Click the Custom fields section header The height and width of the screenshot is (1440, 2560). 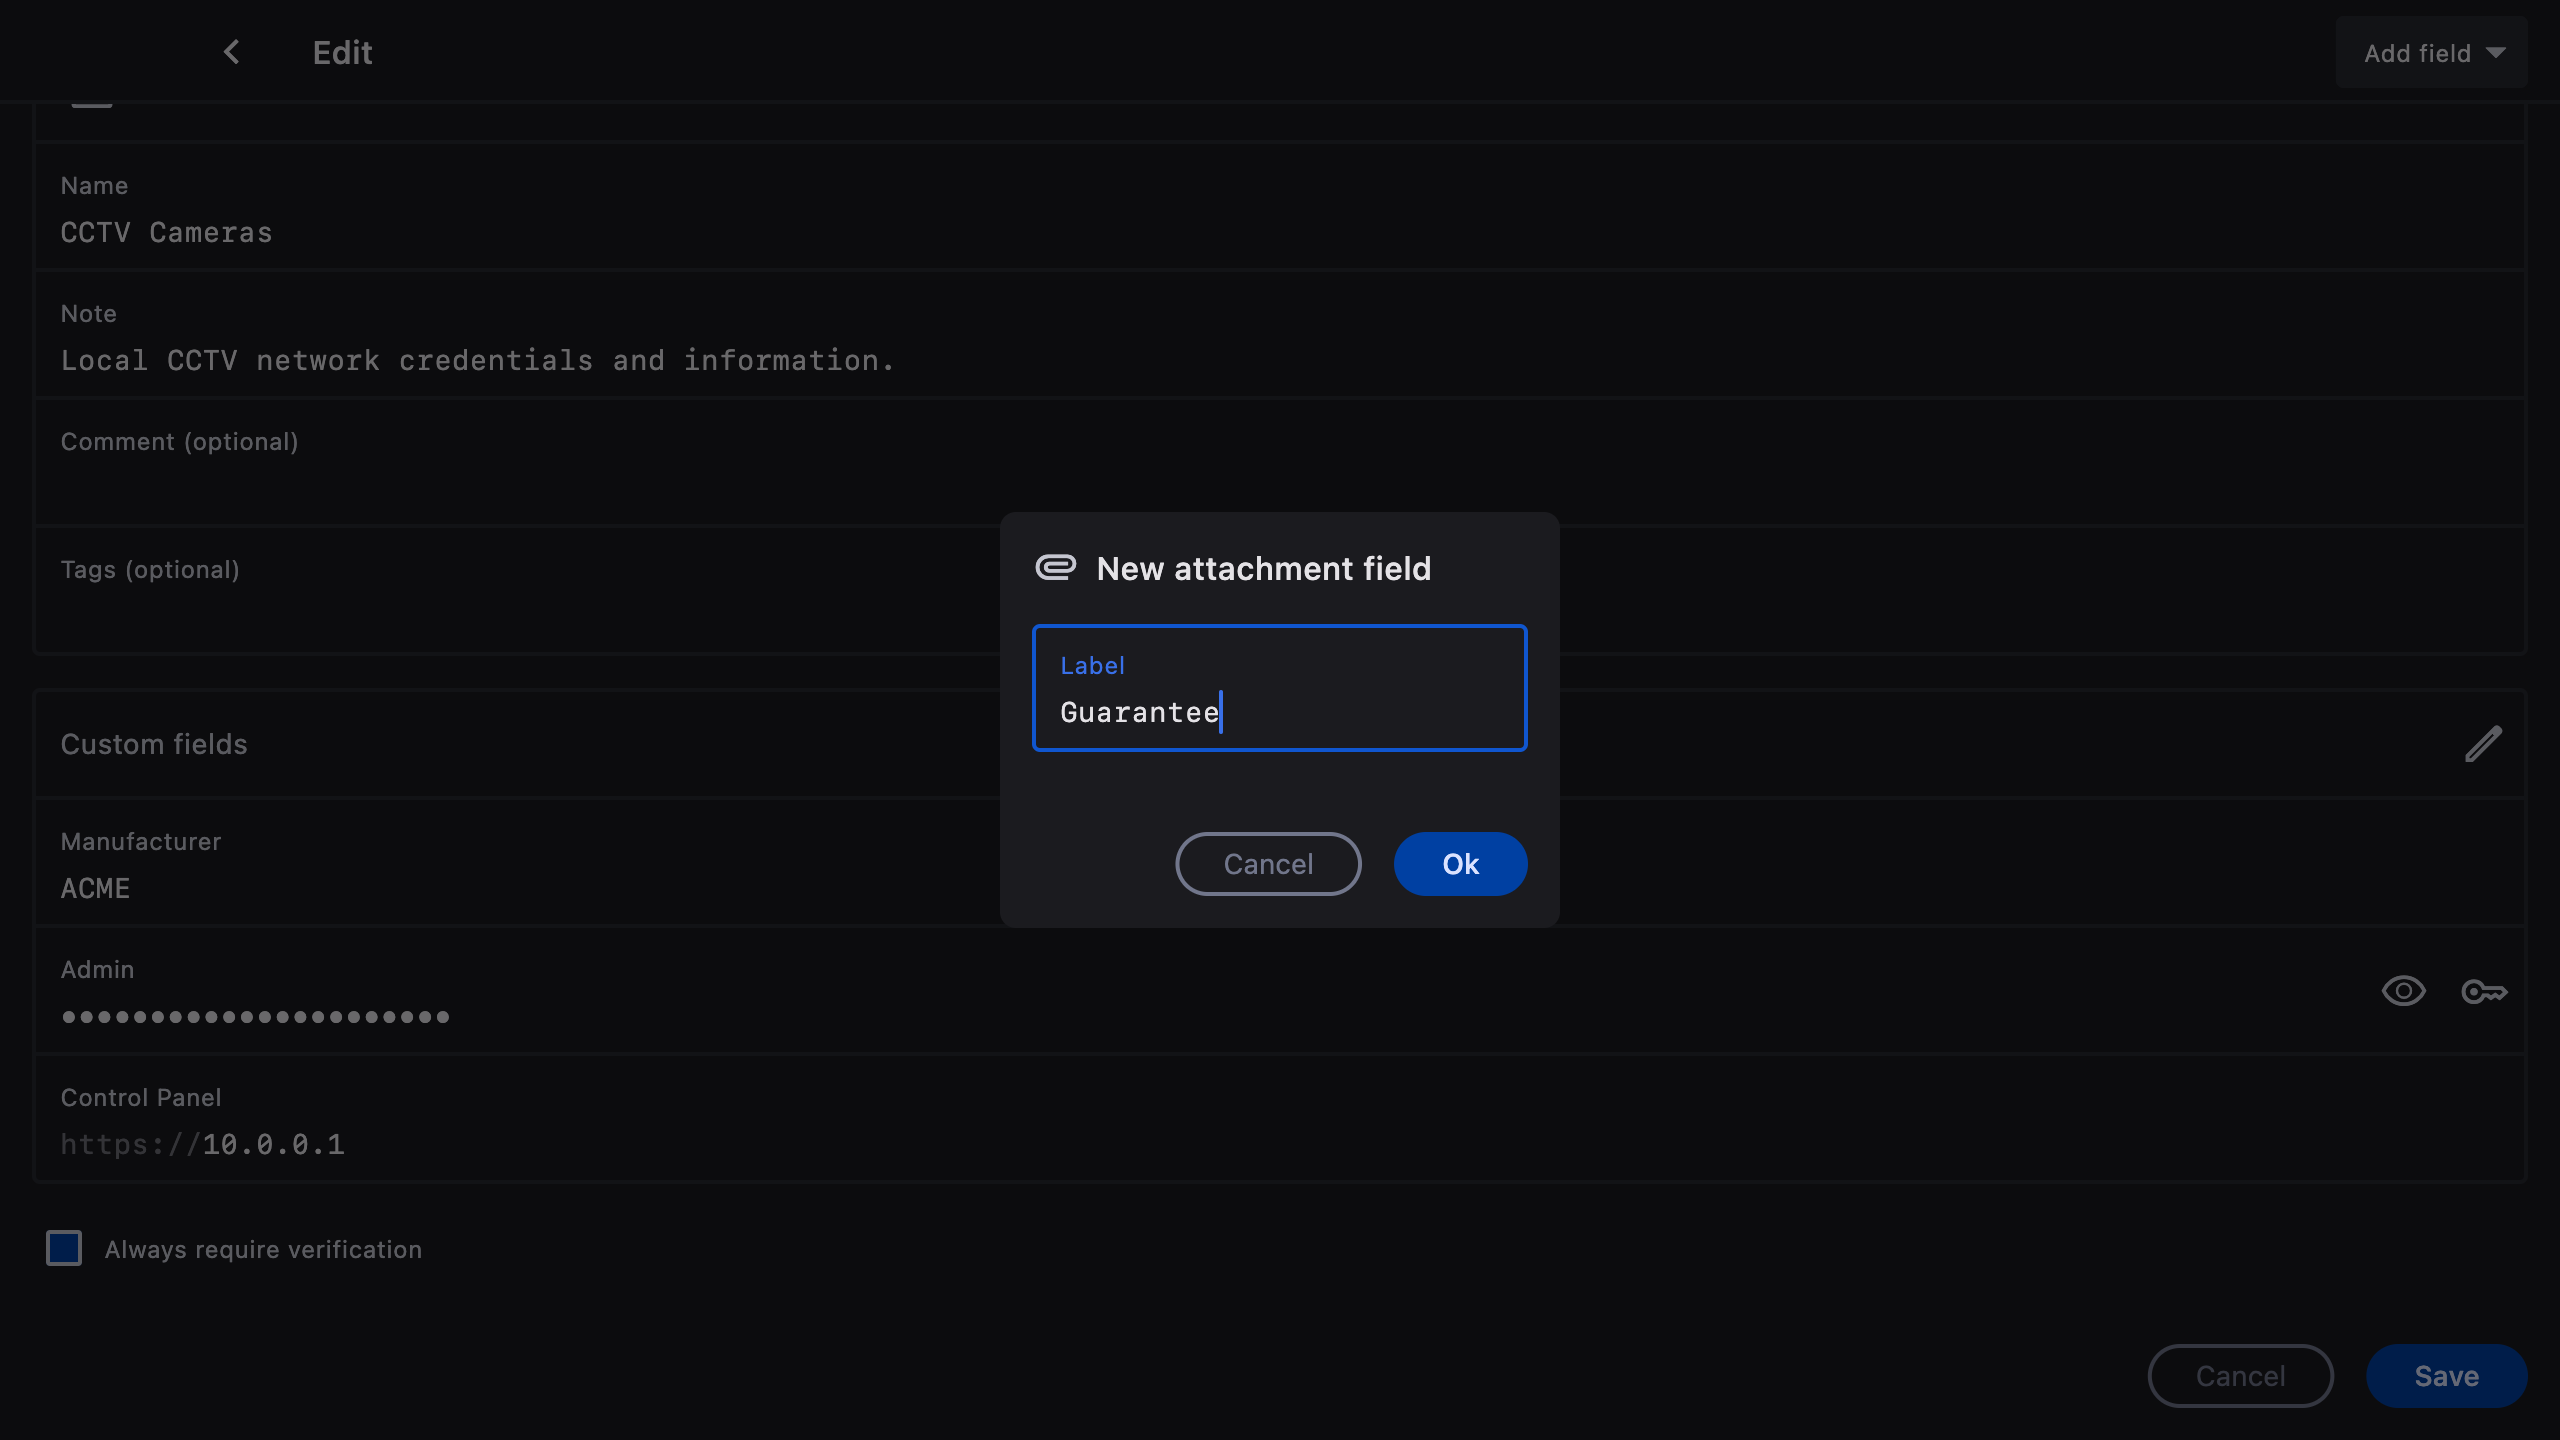click(154, 744)
